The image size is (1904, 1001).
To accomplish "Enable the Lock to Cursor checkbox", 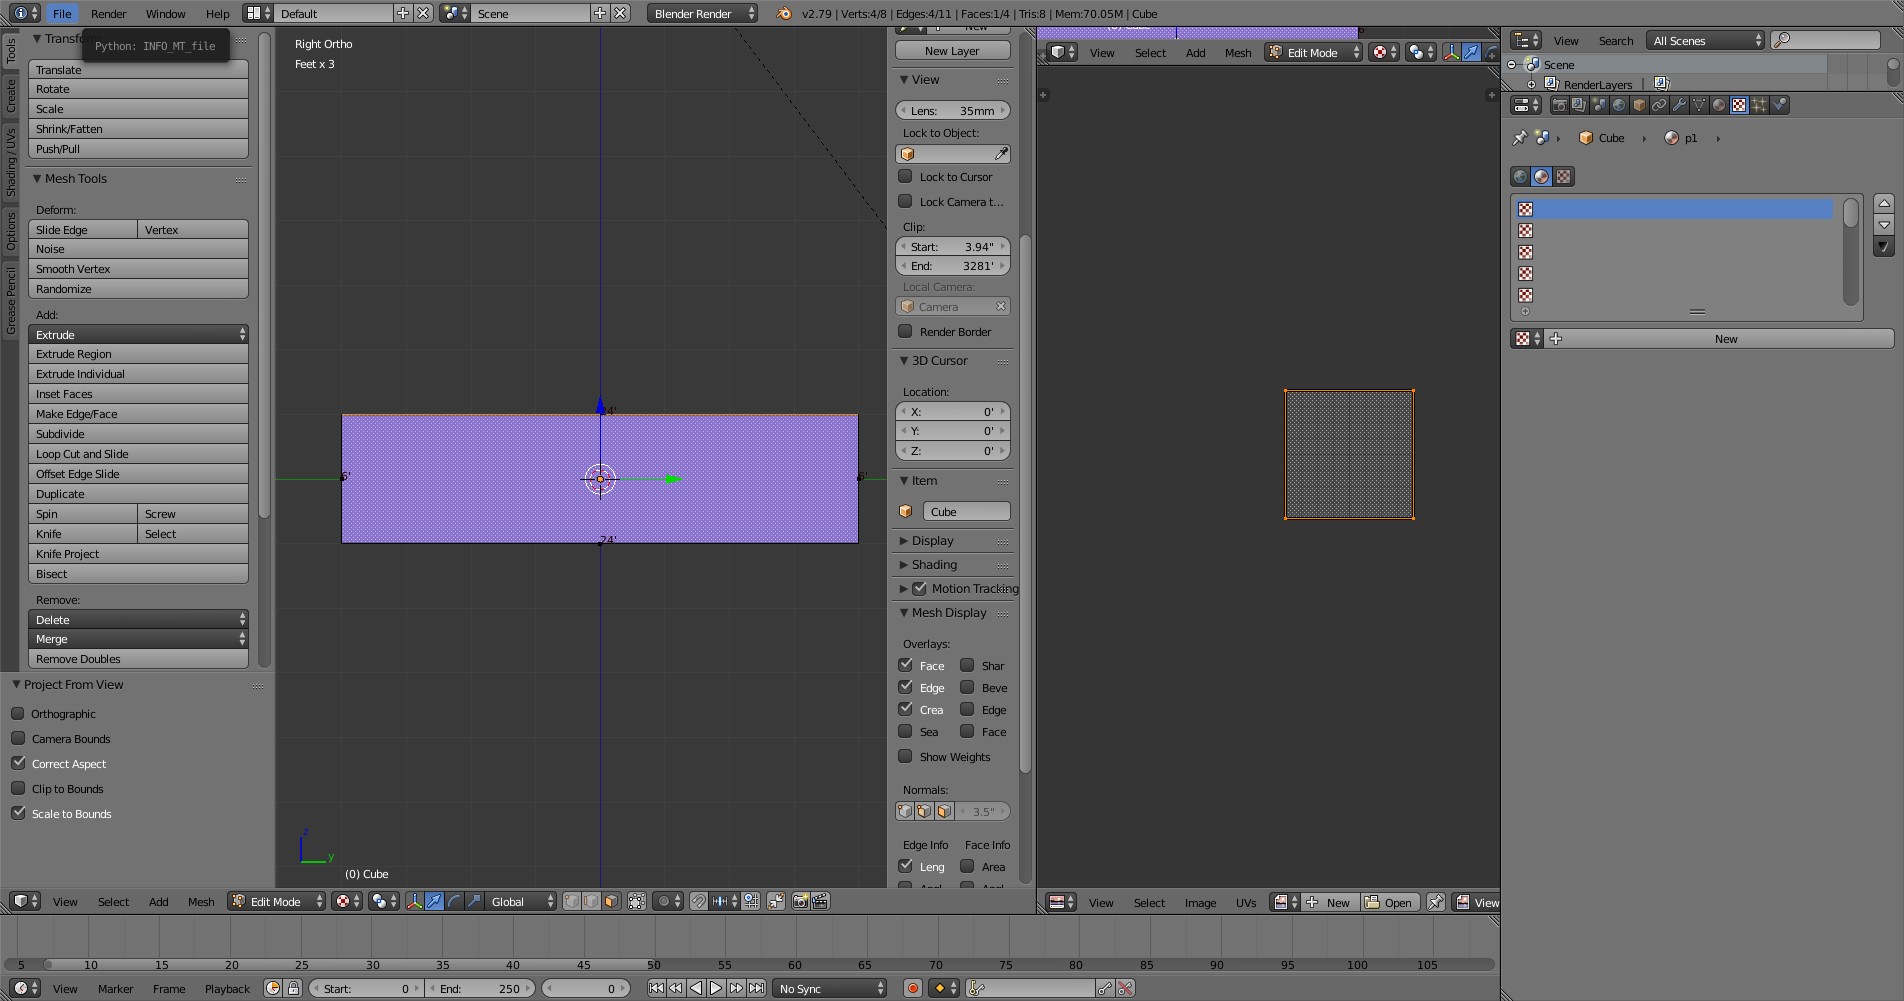I will pyautogui.click(x=906, y=176).
